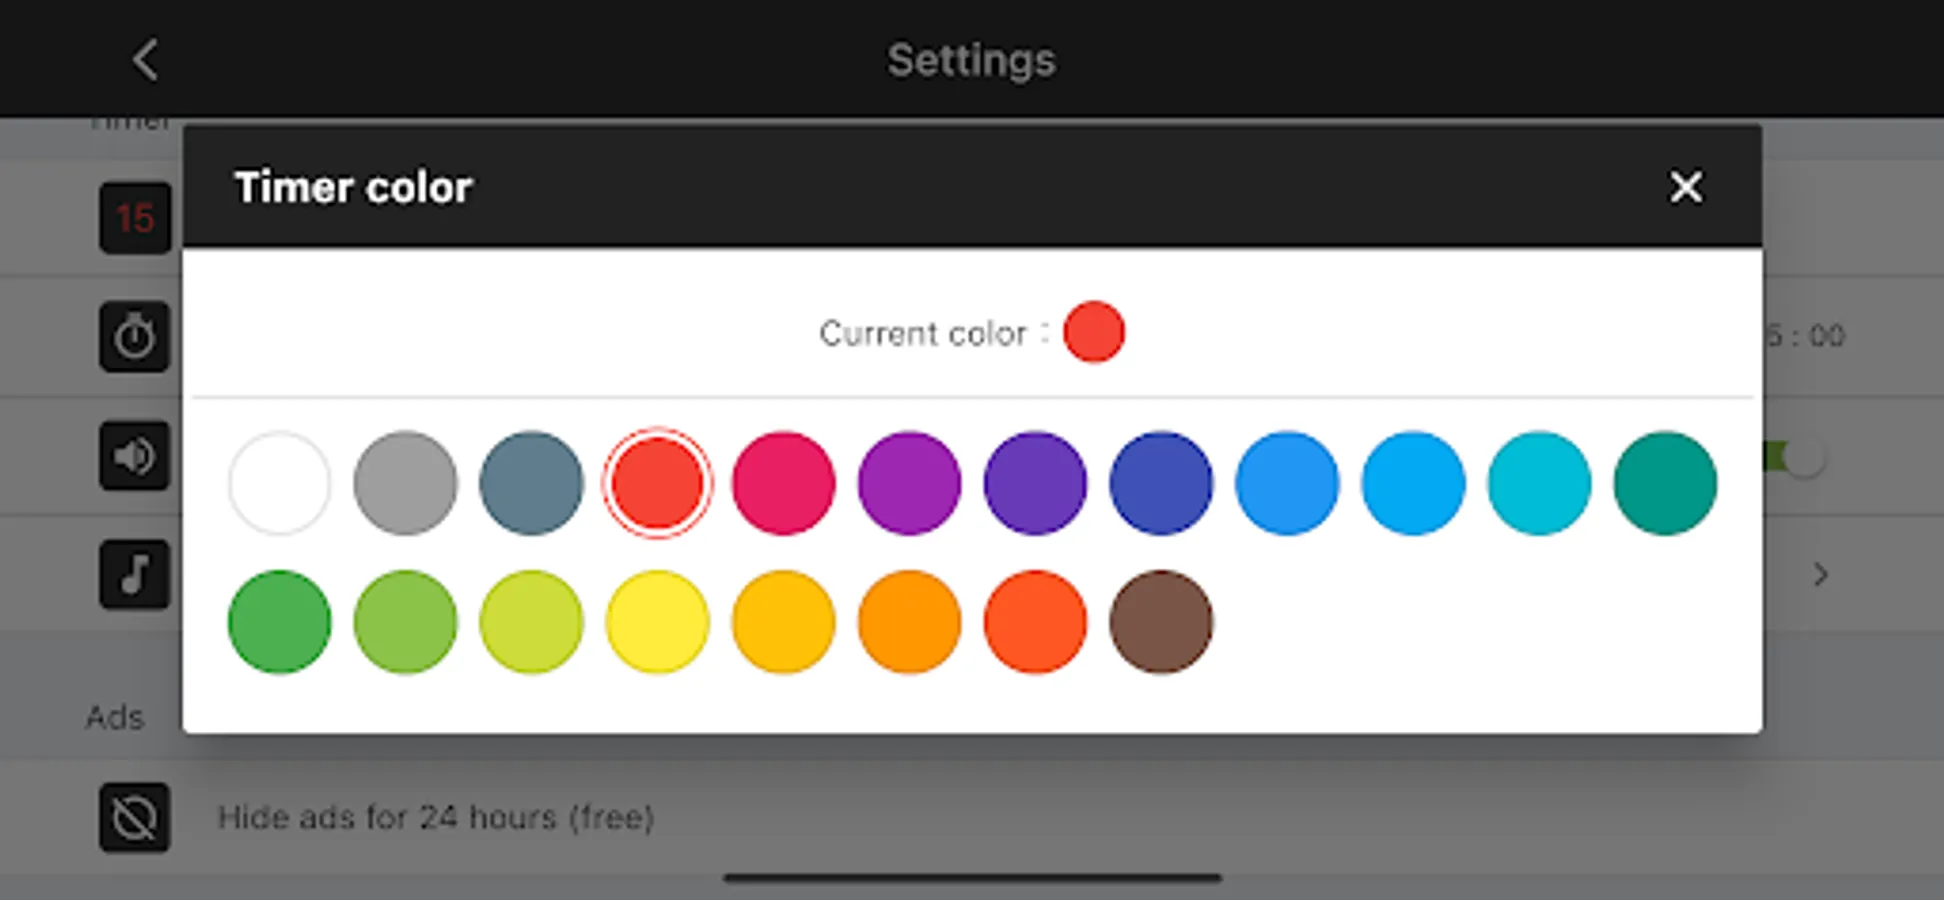This screenshot has width=1944, height=900.
Task: Choose the teal color swatch
Action: (x=1665, y=483)
